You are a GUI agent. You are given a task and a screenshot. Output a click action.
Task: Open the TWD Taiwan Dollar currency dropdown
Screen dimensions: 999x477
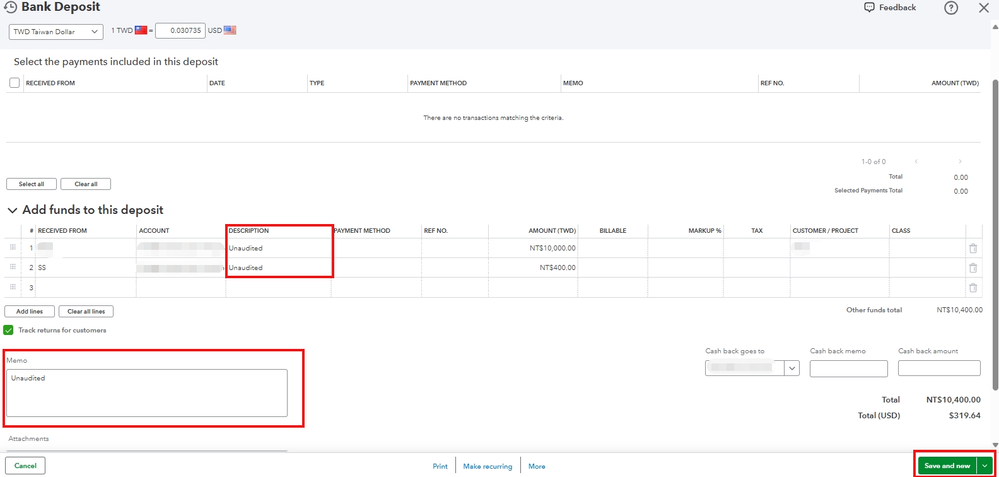[56, 31]
